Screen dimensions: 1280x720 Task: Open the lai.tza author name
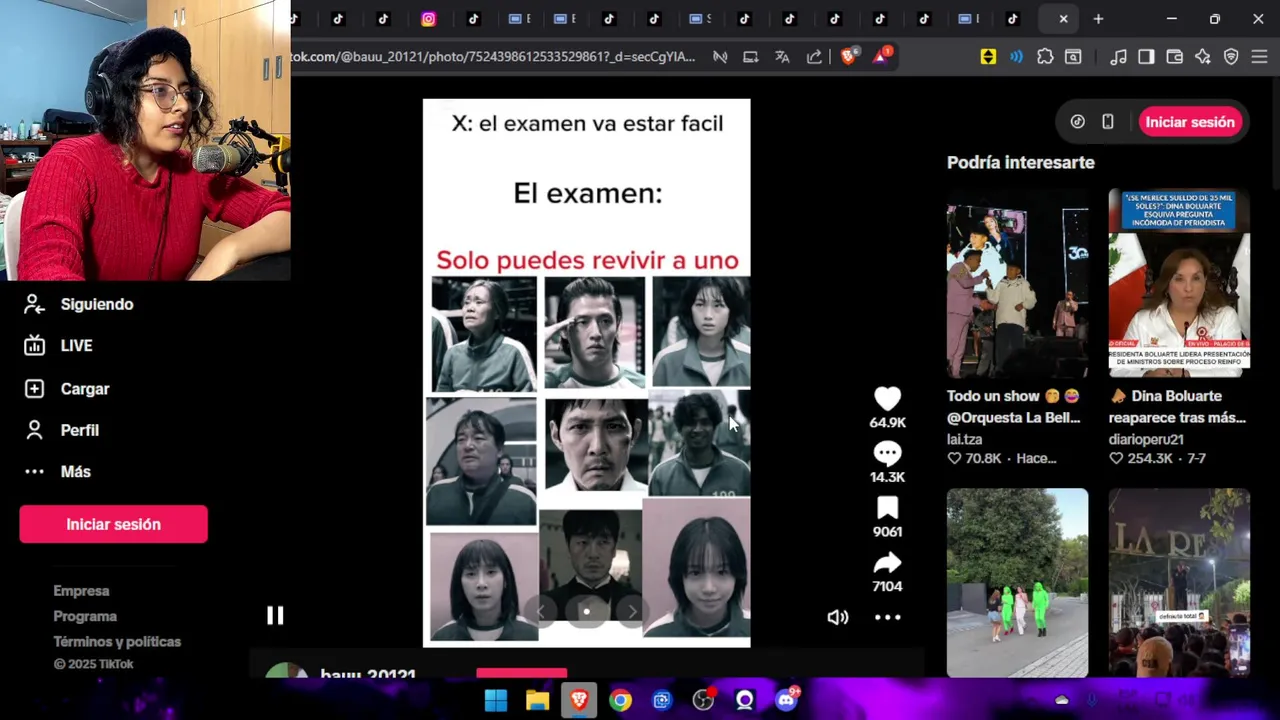coord(964,439)
